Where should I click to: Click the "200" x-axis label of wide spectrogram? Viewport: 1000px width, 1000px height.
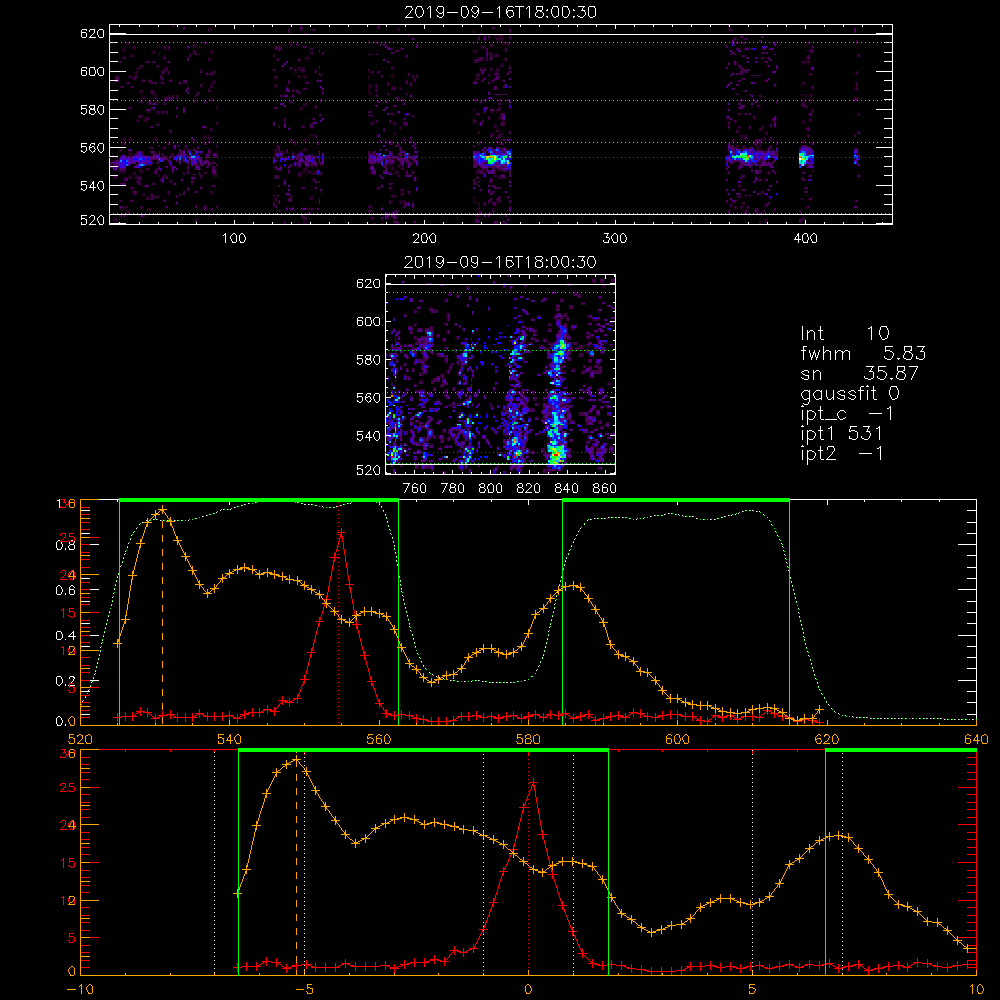pos(424,239)
